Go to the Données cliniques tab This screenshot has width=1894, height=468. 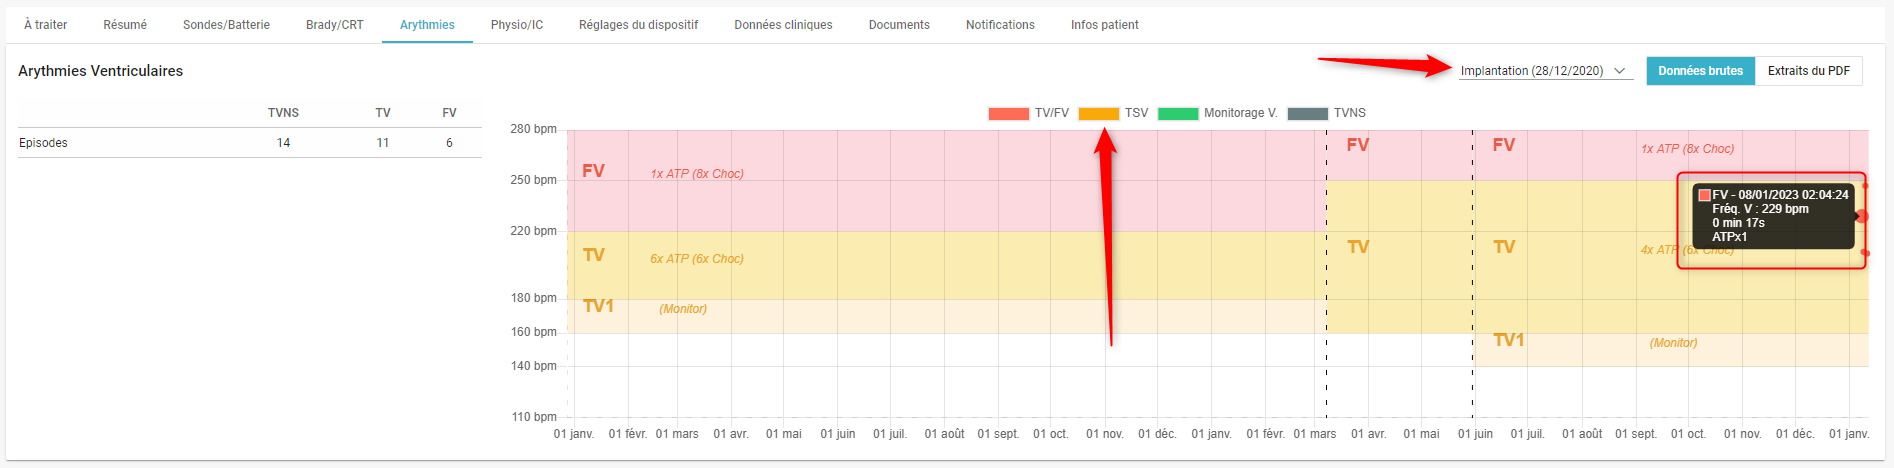[783, 25]
